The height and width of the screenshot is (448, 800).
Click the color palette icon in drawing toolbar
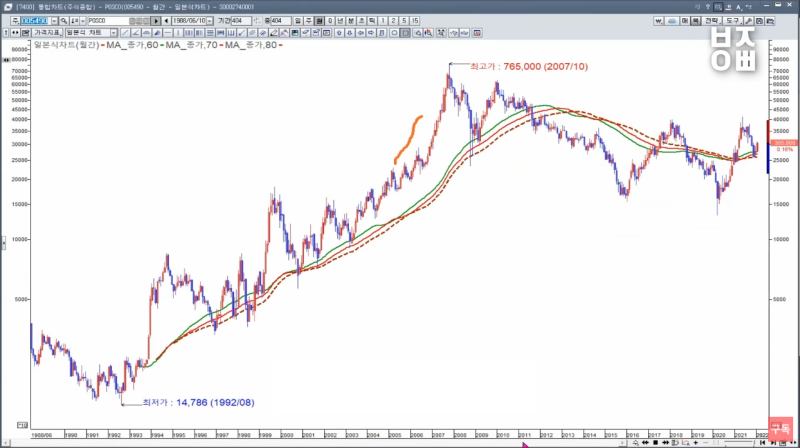tap(294, 33)
